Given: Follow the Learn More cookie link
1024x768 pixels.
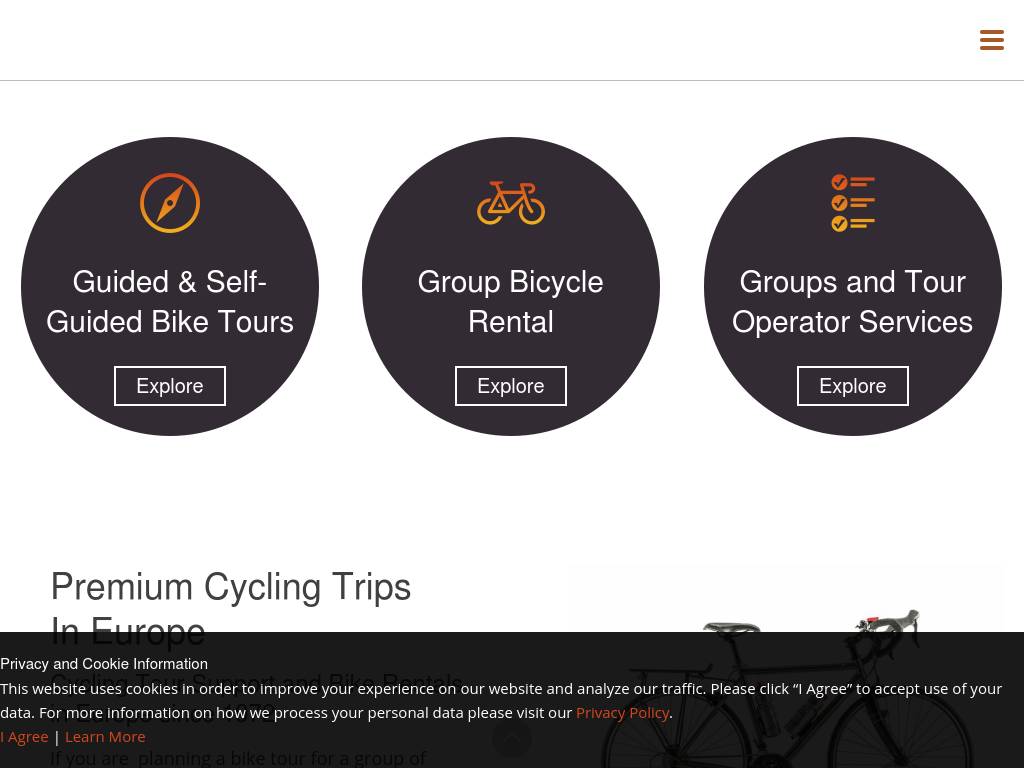Looking at the screenshot, I should [x=105, y=736].
